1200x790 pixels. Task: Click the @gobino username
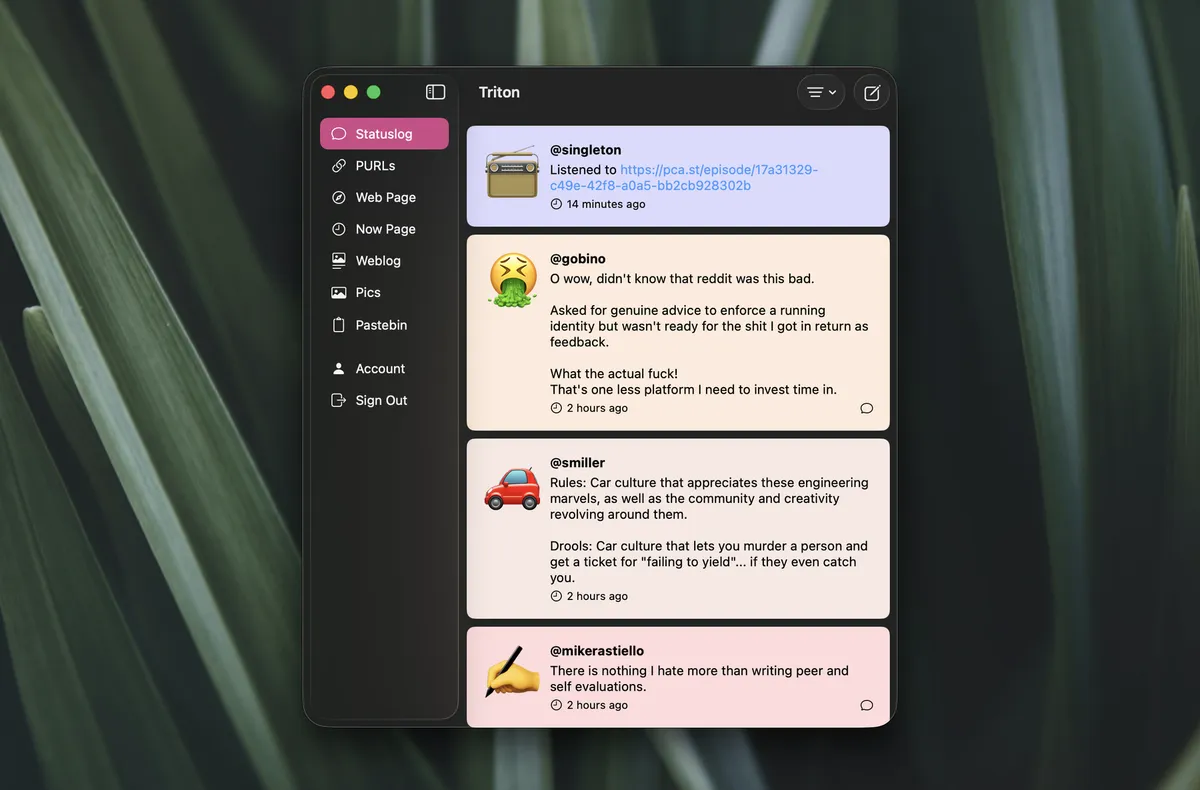pyautogui.click(x=578, y=259)
